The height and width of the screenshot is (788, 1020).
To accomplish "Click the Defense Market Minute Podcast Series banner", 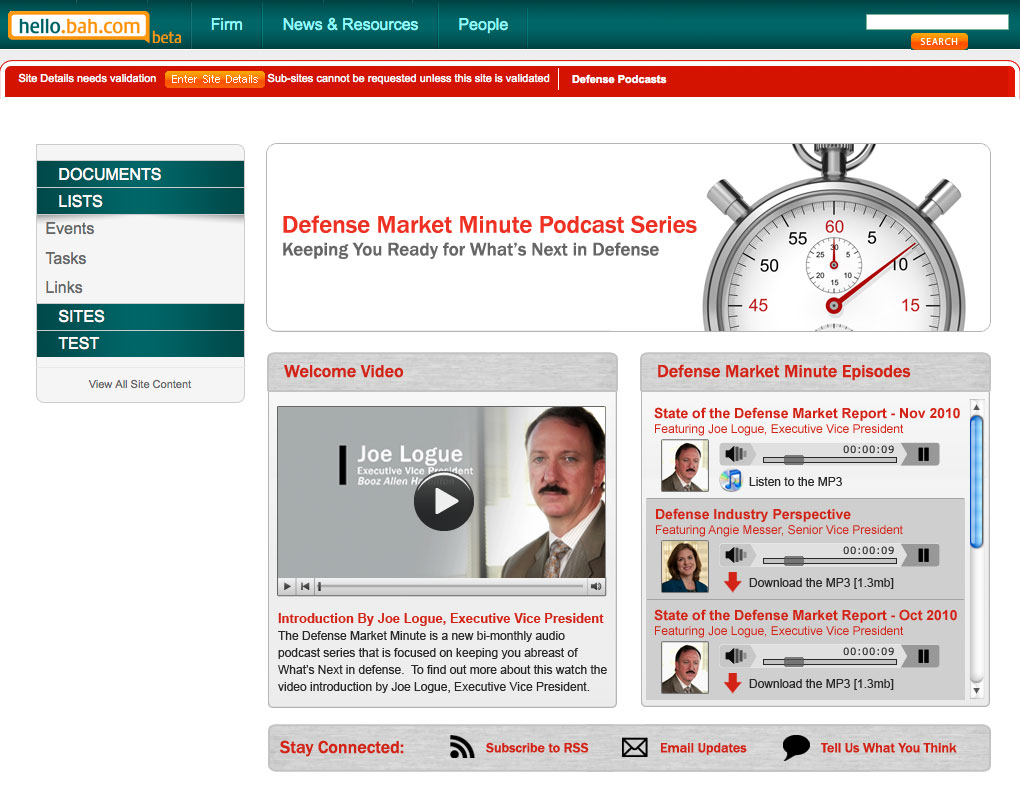I will coord(628,238).
